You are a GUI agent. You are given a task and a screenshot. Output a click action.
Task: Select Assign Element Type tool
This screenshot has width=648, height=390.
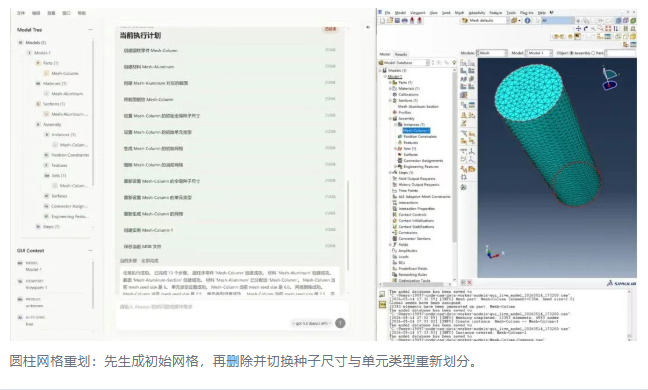[472, 79]
